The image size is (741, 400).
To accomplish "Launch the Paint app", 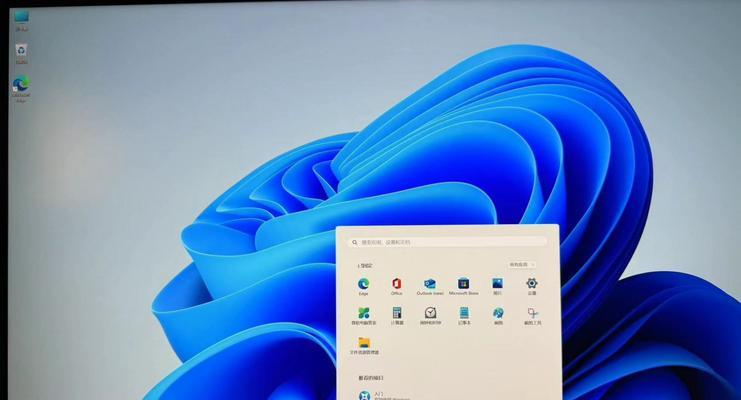I will point(498,316).
